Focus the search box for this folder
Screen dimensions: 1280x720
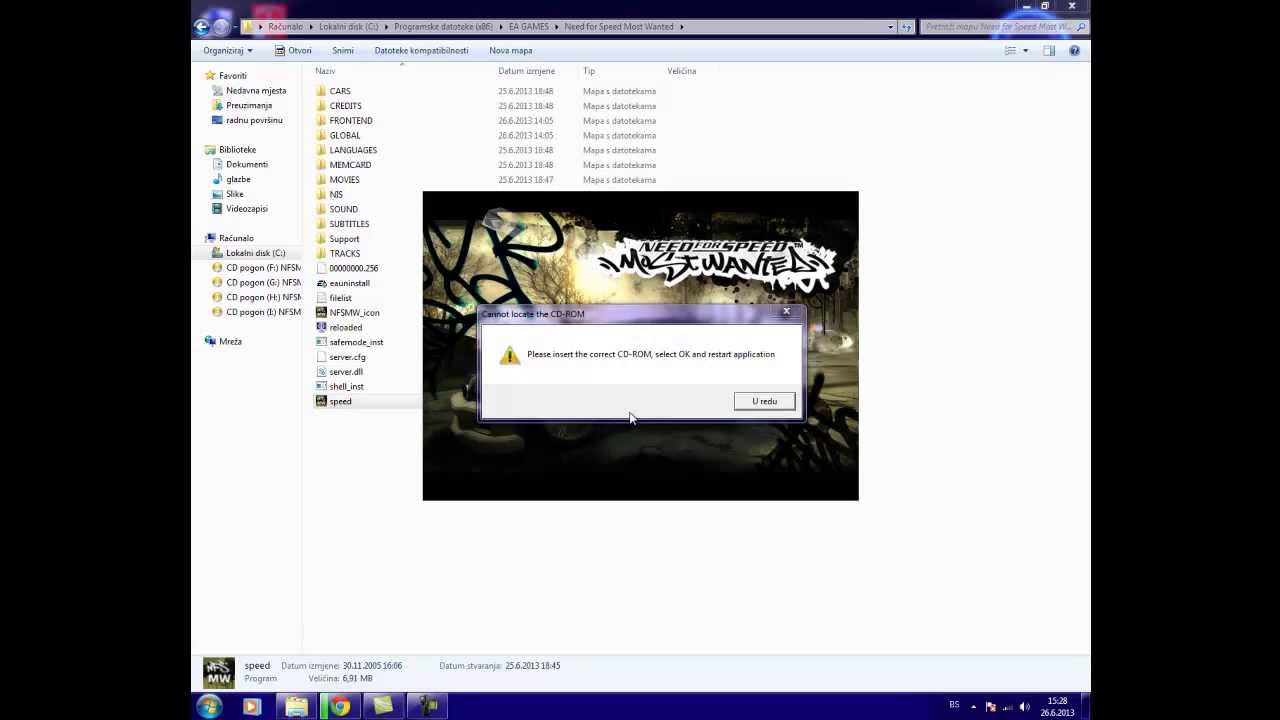1002,27
